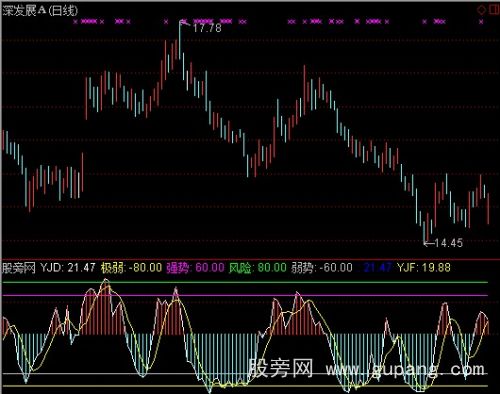Click the red diamond icon at chart corner
The height and width of the screenshot is (394, 500).
(x=482, y=10)
